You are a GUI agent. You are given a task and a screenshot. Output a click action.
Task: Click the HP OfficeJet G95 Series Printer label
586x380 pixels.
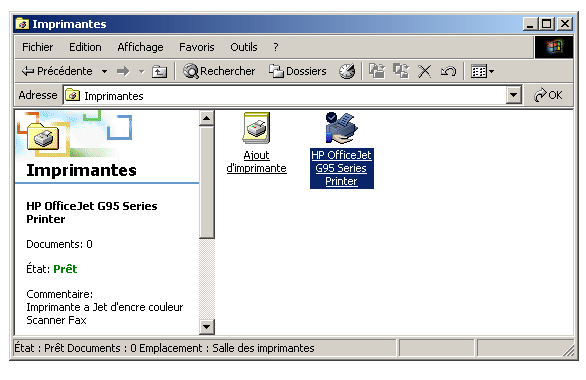pos(342,168)
